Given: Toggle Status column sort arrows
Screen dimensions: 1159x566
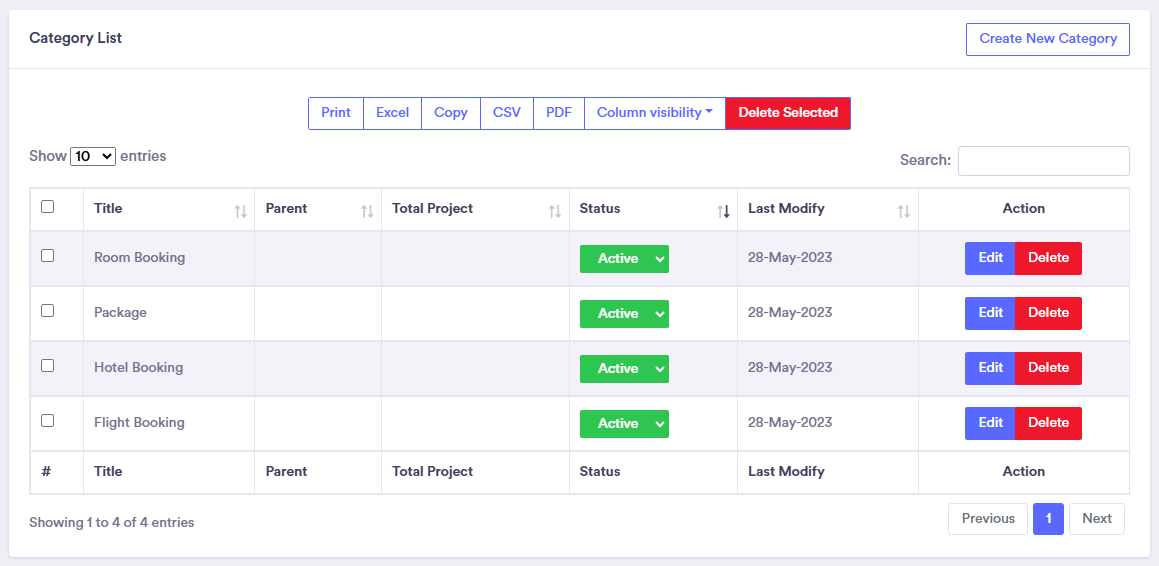Looking at the screenshot, I should click(723, 211).
